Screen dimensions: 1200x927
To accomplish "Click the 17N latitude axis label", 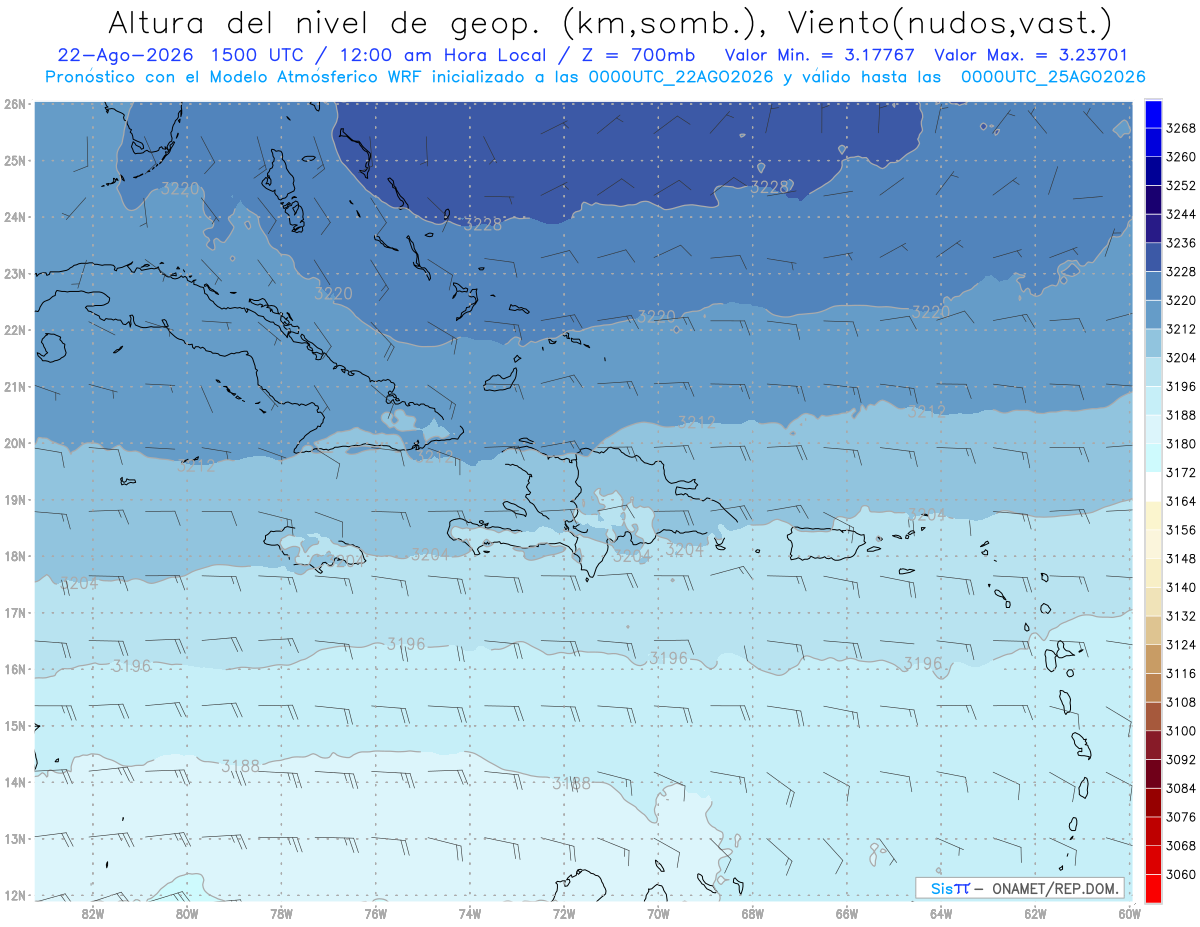I will pyautogui.click(x=16, y=613).
